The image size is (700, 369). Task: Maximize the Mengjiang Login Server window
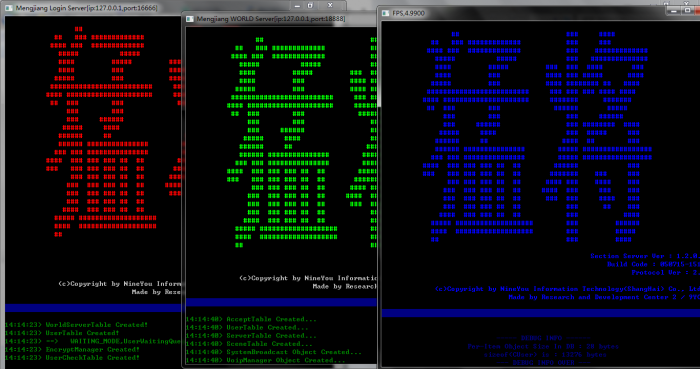click(x=310, y=6)
